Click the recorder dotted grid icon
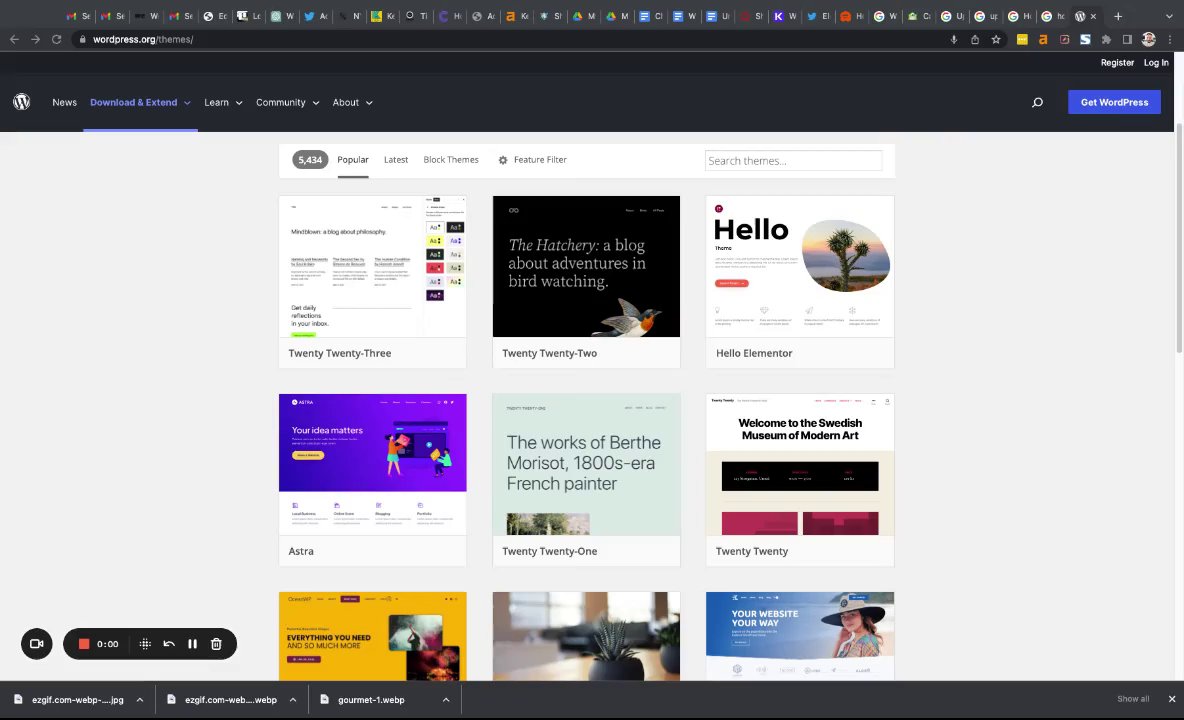Image resolution: width=1184 pixels, height=720 pixels. click(x=145, y=644)
